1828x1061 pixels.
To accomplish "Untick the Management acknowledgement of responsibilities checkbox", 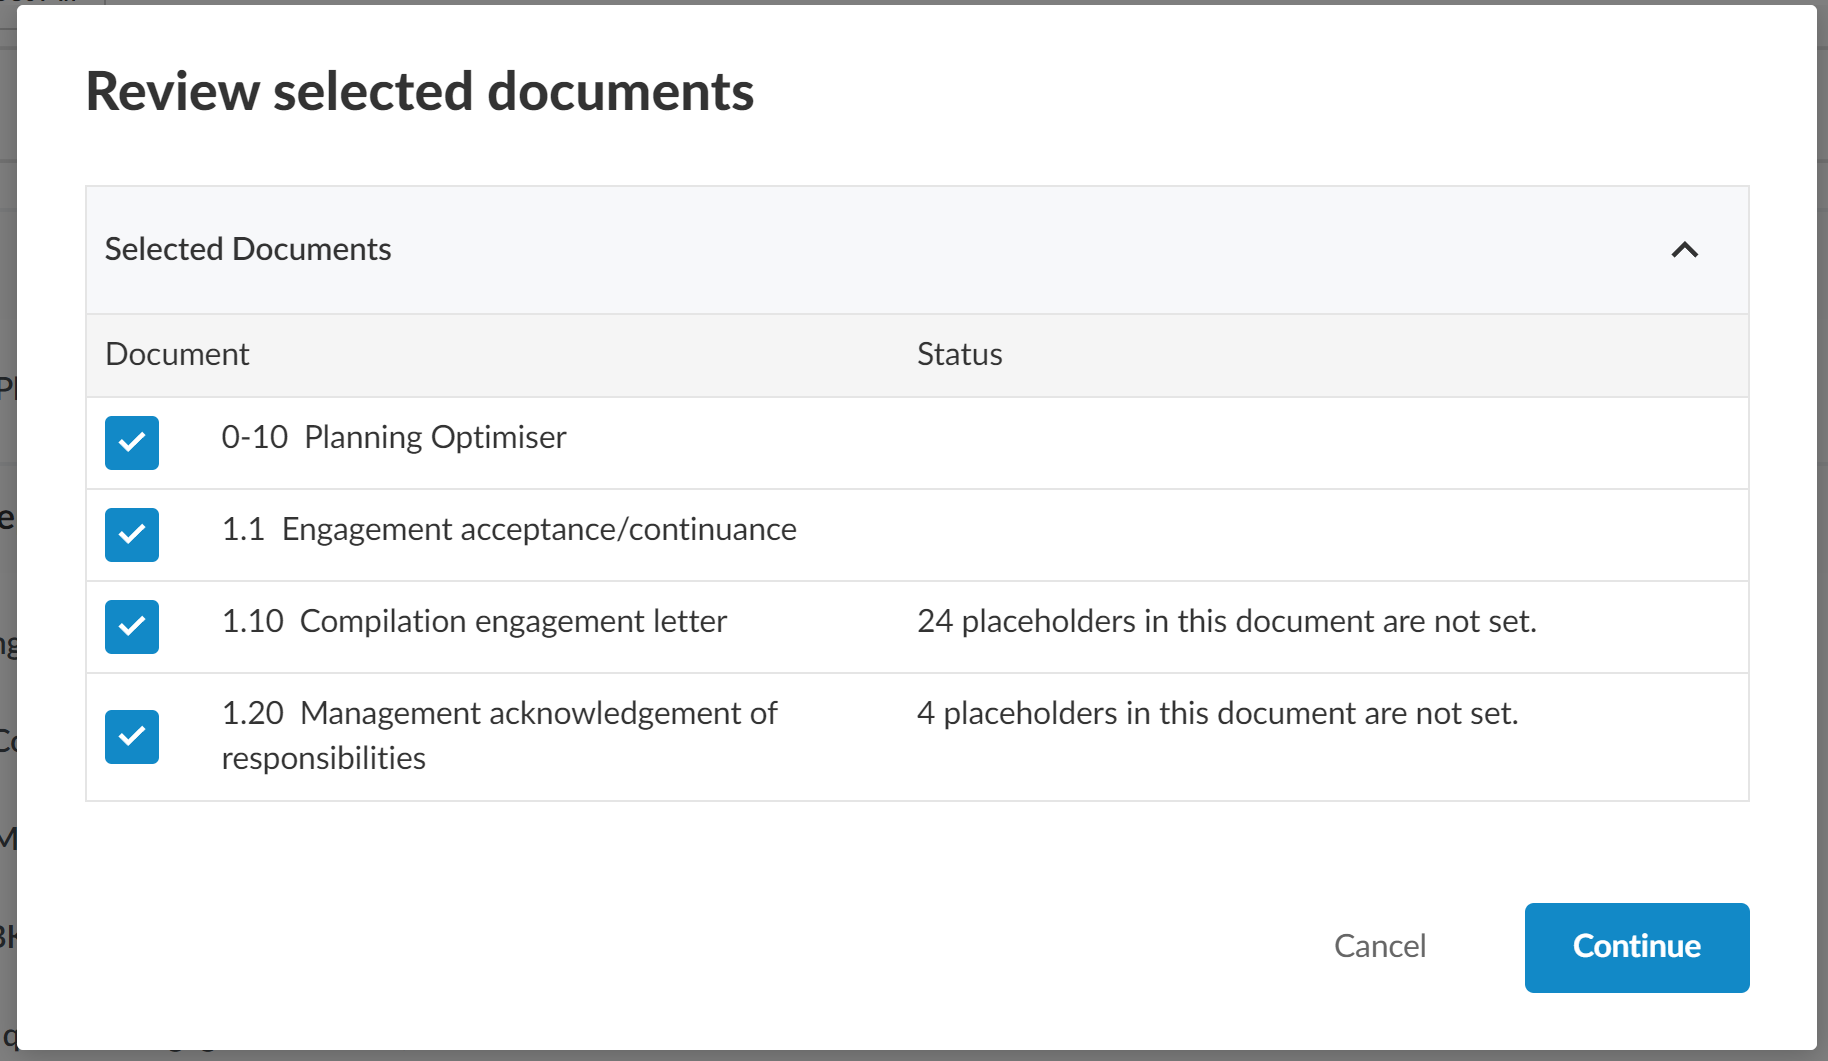I will pos(132,737).
